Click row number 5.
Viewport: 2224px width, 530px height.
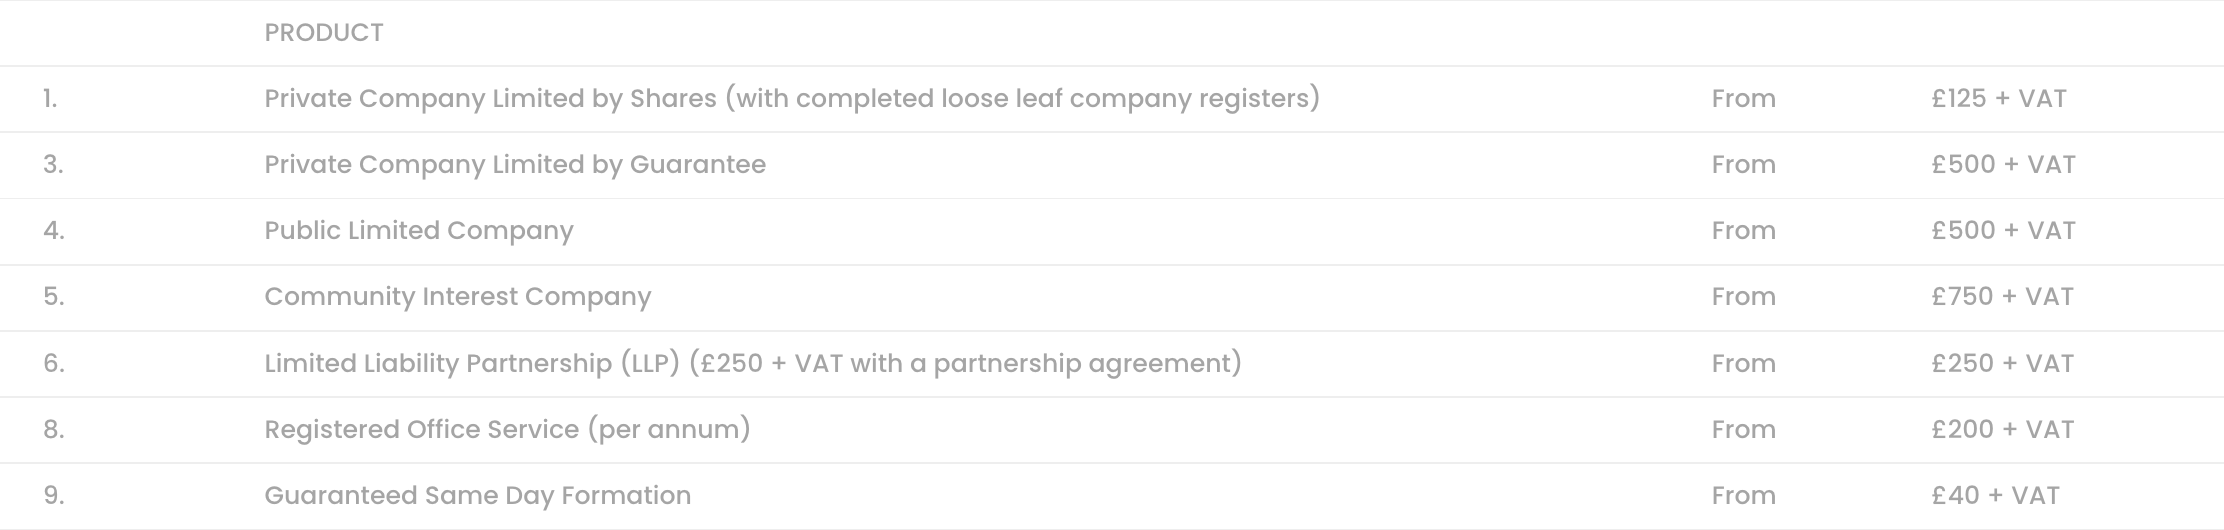coord(54,297)
